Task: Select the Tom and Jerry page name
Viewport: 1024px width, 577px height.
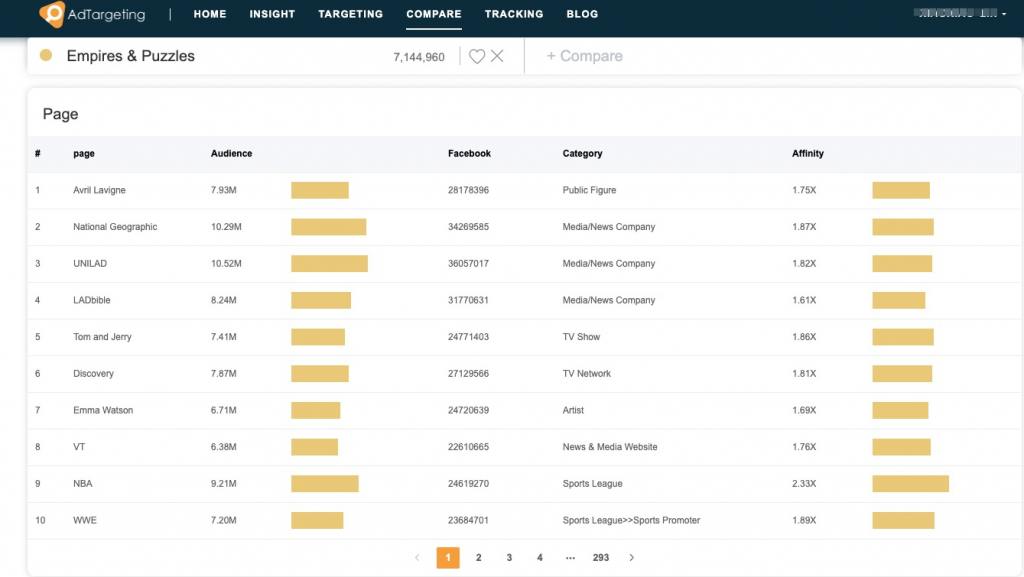Action: click(x=103, y=337)
